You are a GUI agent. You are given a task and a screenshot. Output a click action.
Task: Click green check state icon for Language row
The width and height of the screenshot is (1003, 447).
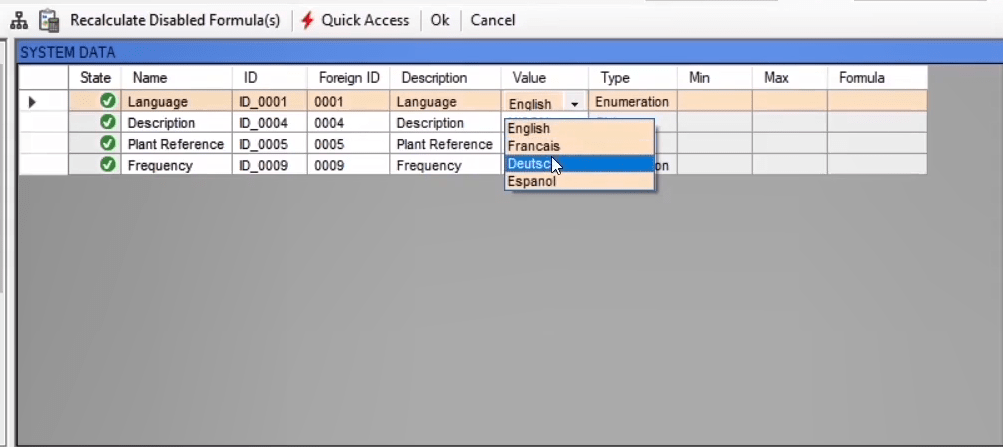108,101
